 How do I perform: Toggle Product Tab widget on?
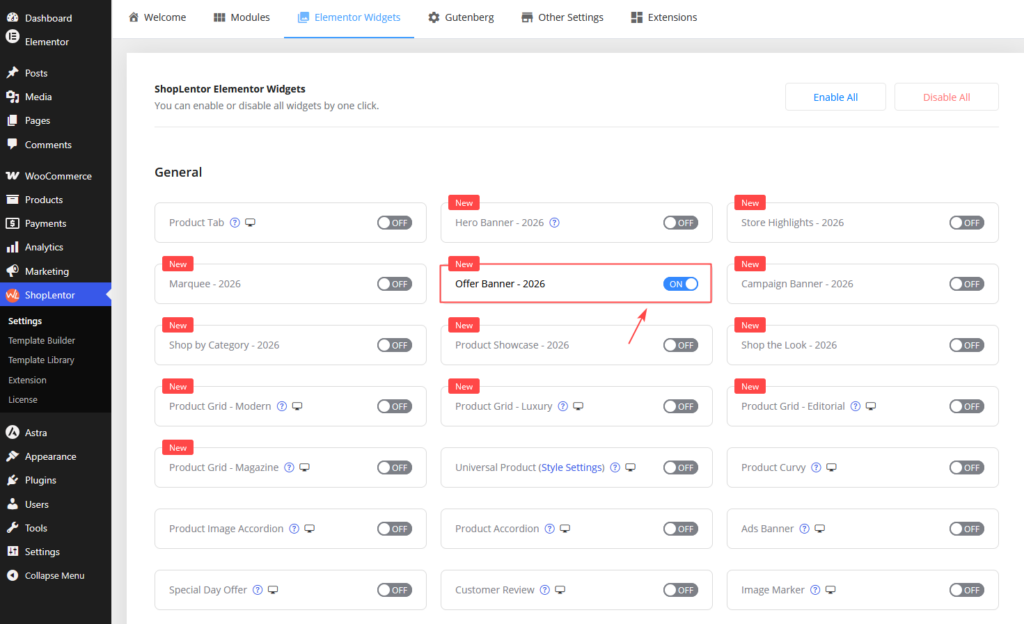click(394, 223)
